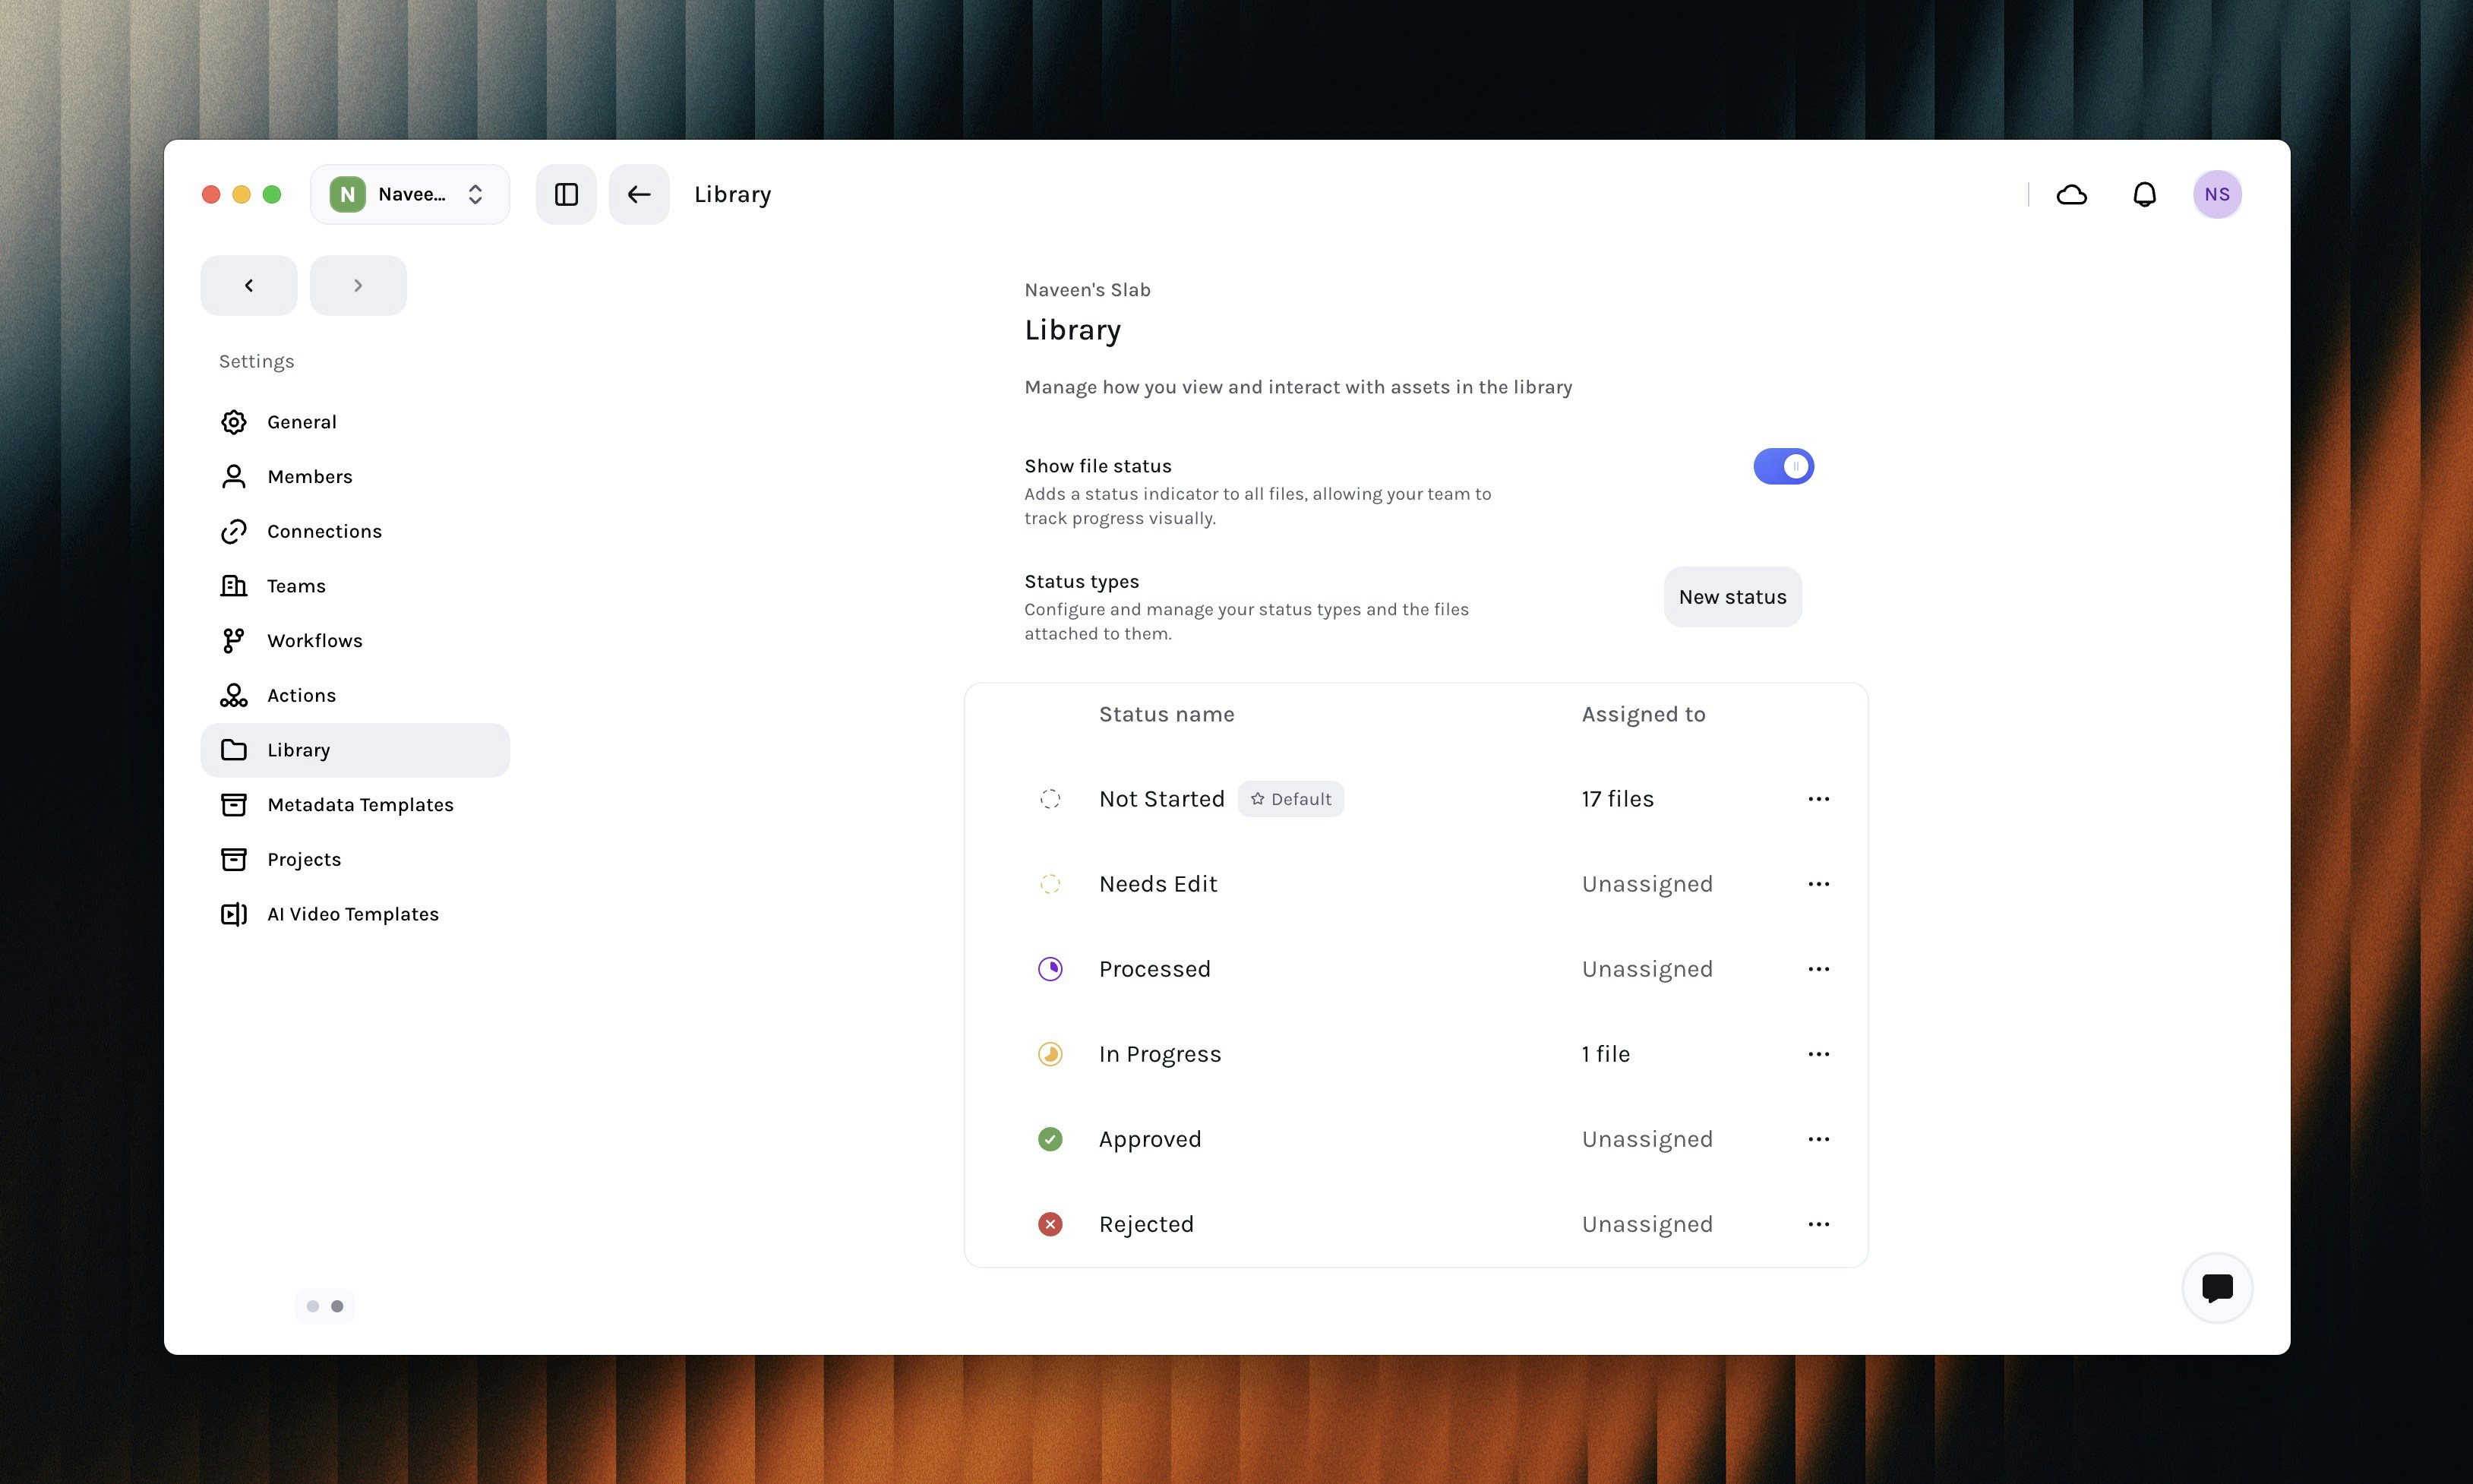Open notifications bell
Image resolution: width=2473 pixels, height=1484 pixels.
(x=2144, y=194)
